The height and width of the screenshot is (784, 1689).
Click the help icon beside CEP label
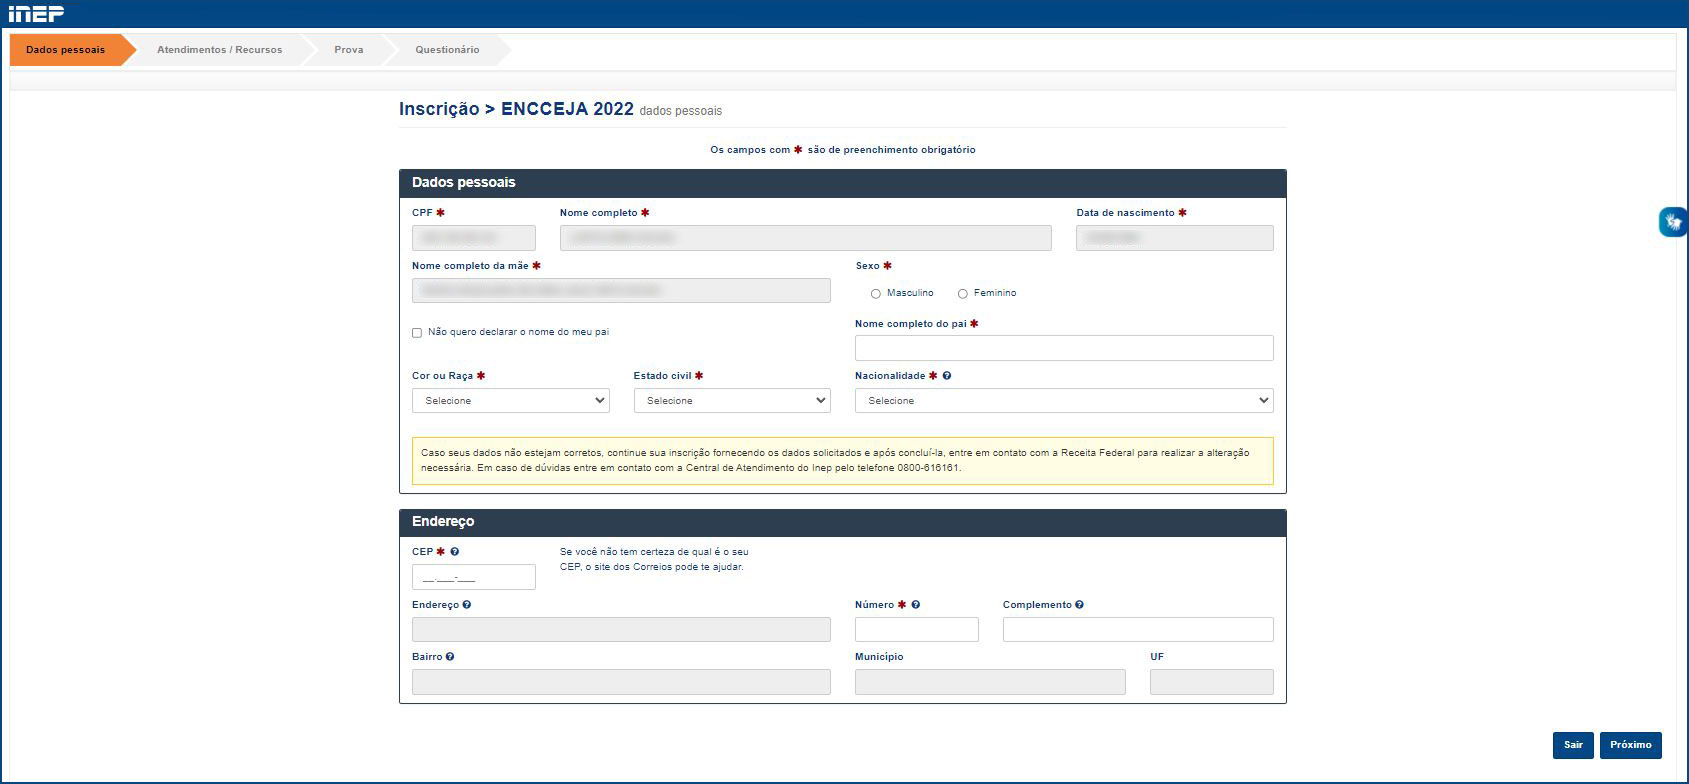(x=455, y=552)
